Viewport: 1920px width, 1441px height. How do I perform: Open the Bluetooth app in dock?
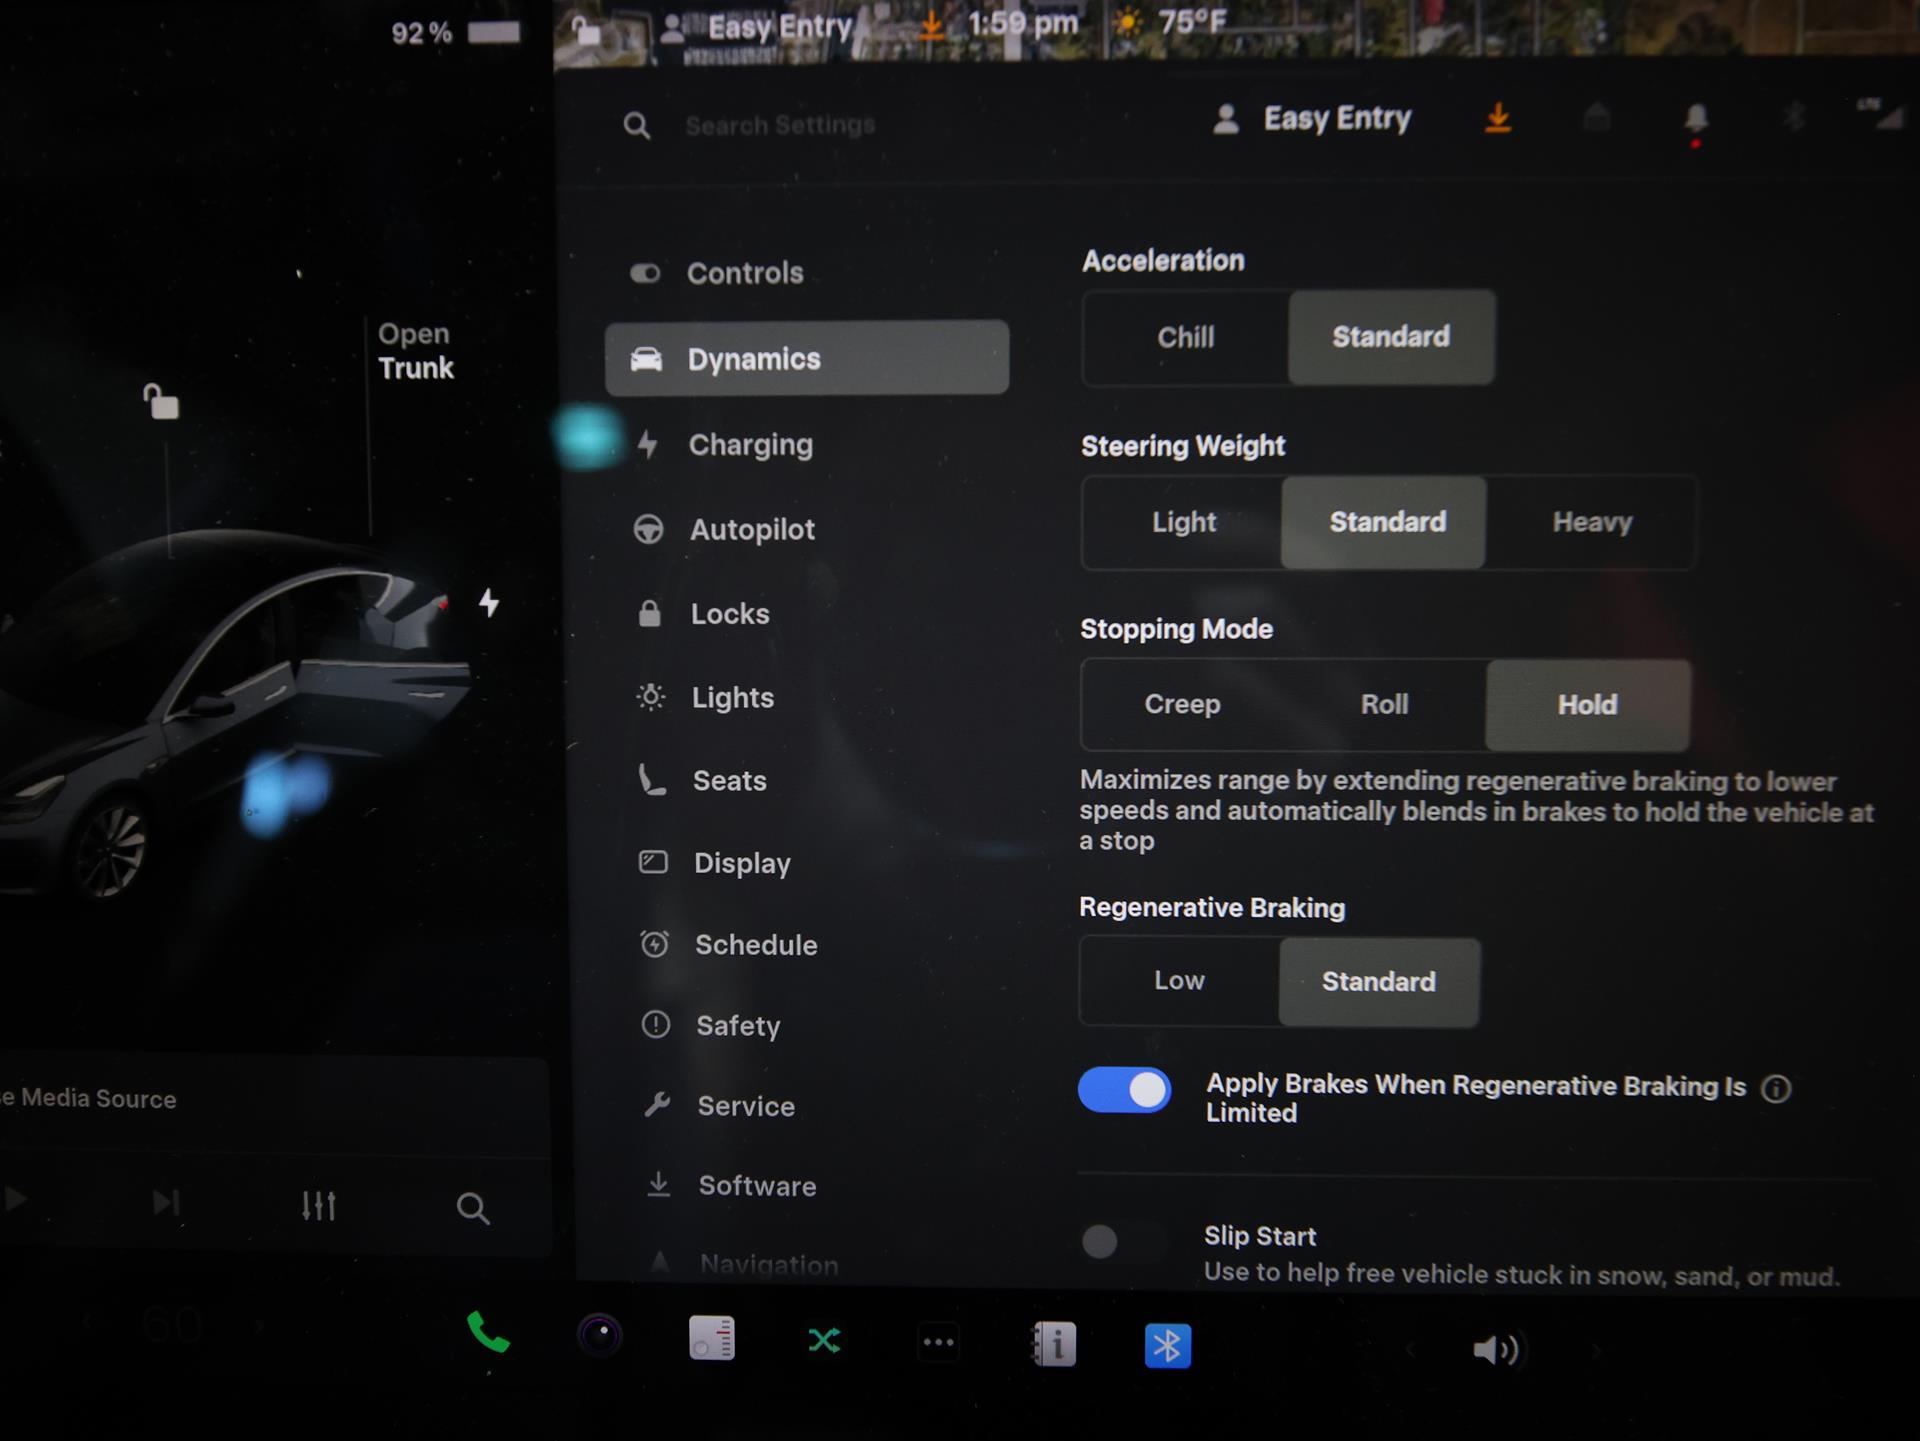coord(1167,1345)
